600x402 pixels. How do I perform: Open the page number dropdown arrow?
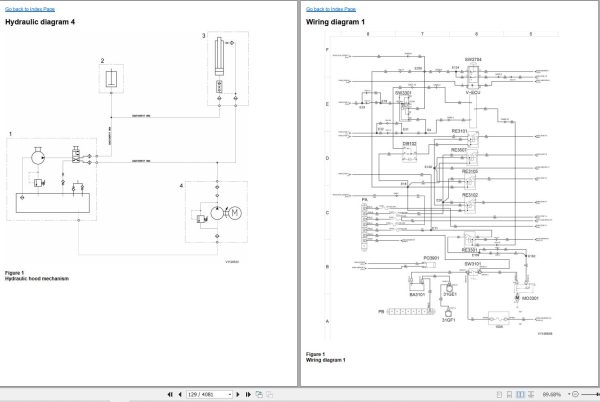(x=230, y=394)
